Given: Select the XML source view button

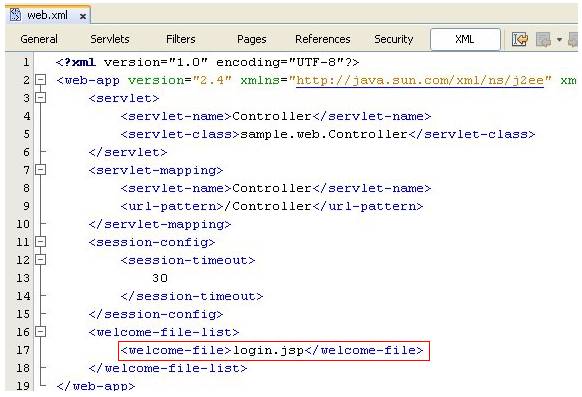Looking at the screenshot, I should [465, 39].
